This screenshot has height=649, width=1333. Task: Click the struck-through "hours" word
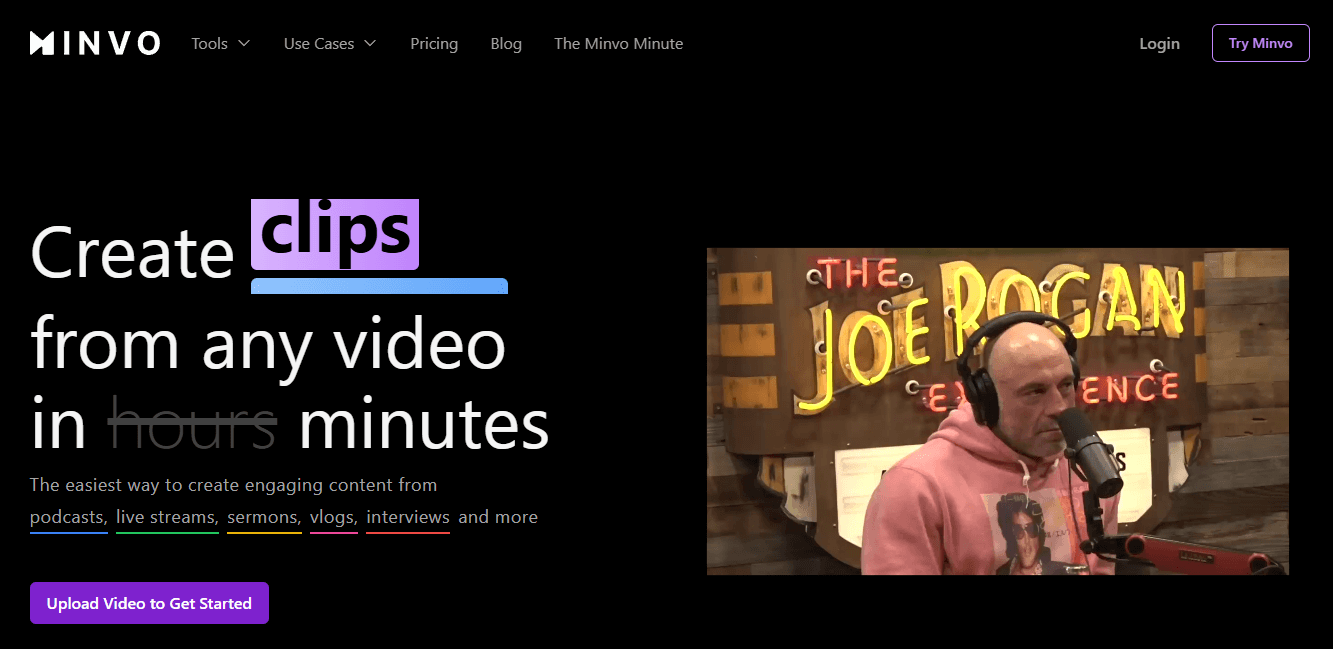point(192,425)
